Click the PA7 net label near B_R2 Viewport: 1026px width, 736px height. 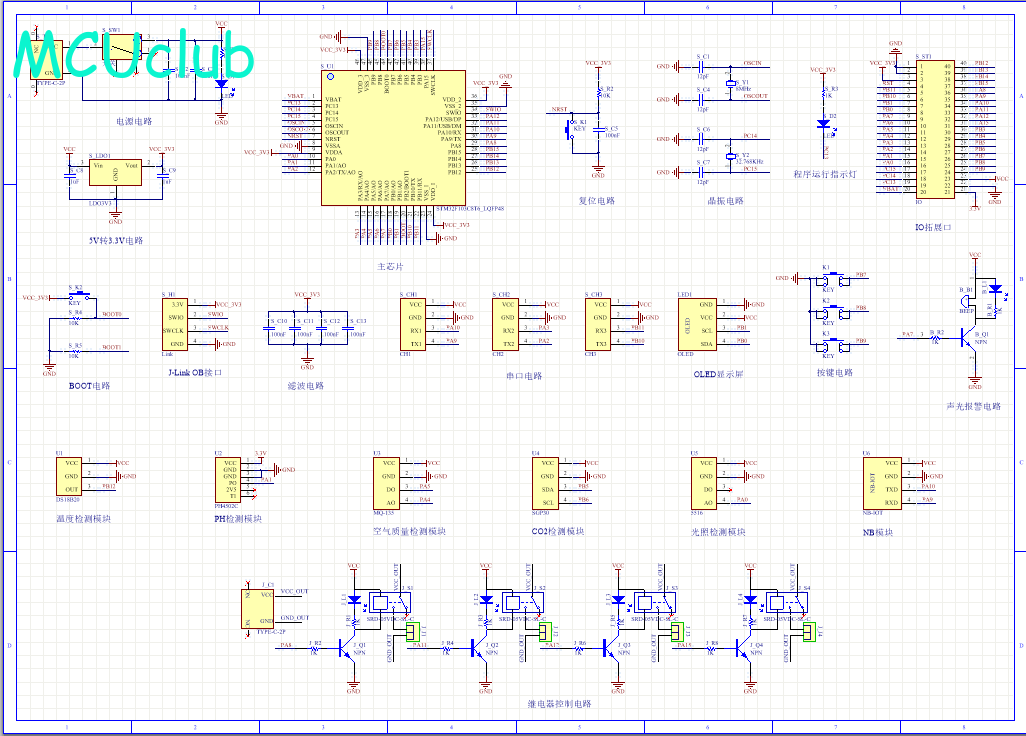(907, 334)
